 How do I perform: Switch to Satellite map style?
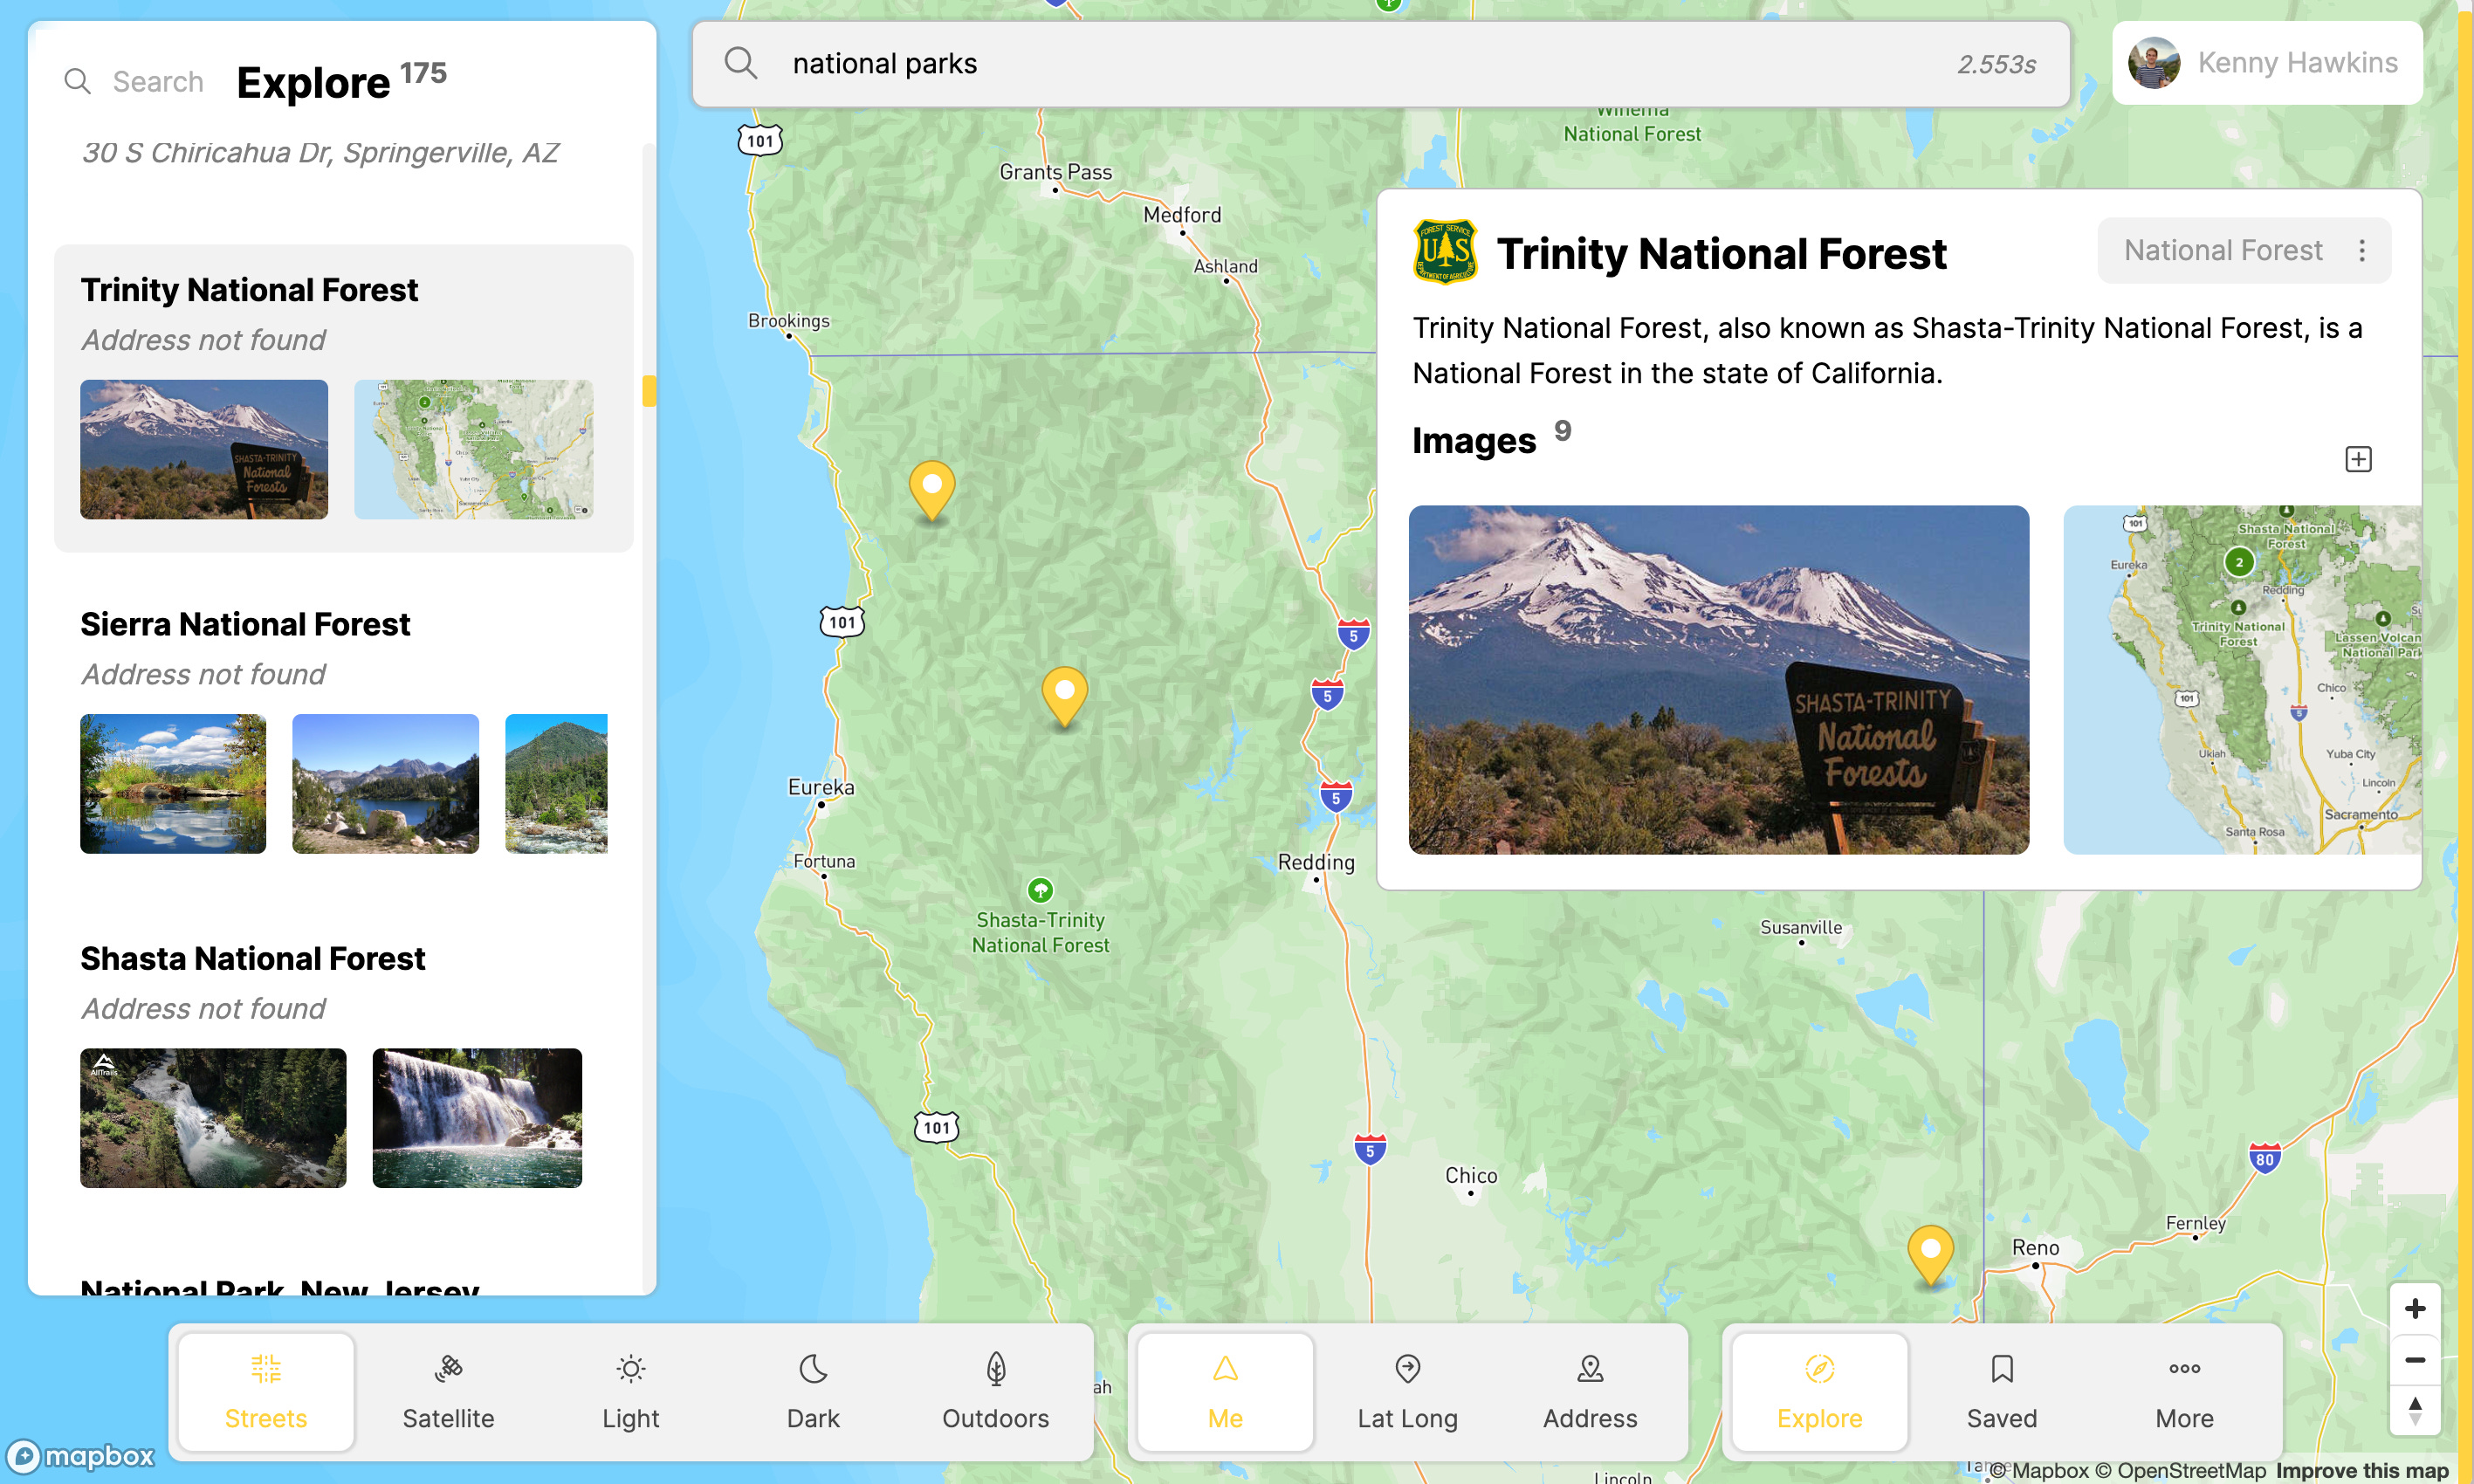(448, 1391)
